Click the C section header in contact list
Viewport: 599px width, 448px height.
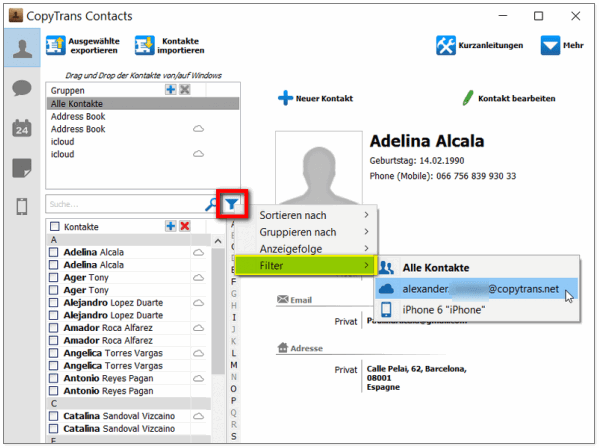point(128,404)
